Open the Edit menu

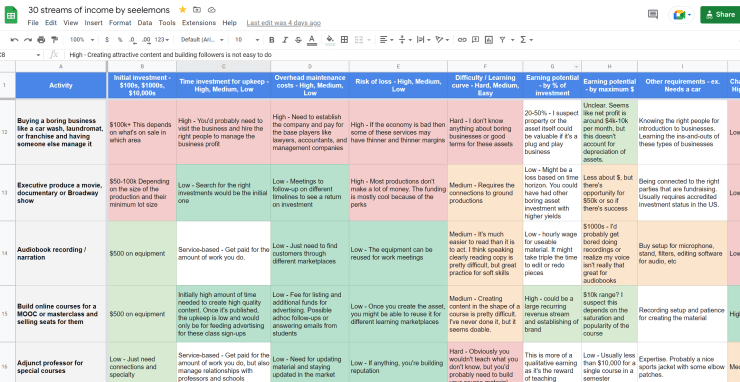coord(50,23)
